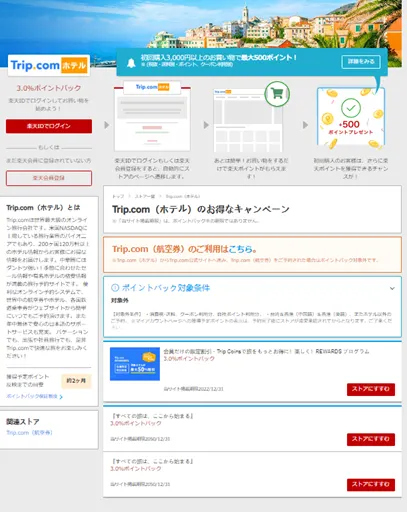Screen dimensions: 407x512
Task: Click ストアにすすむ in the middle campaign row
Action: [371, 439]
